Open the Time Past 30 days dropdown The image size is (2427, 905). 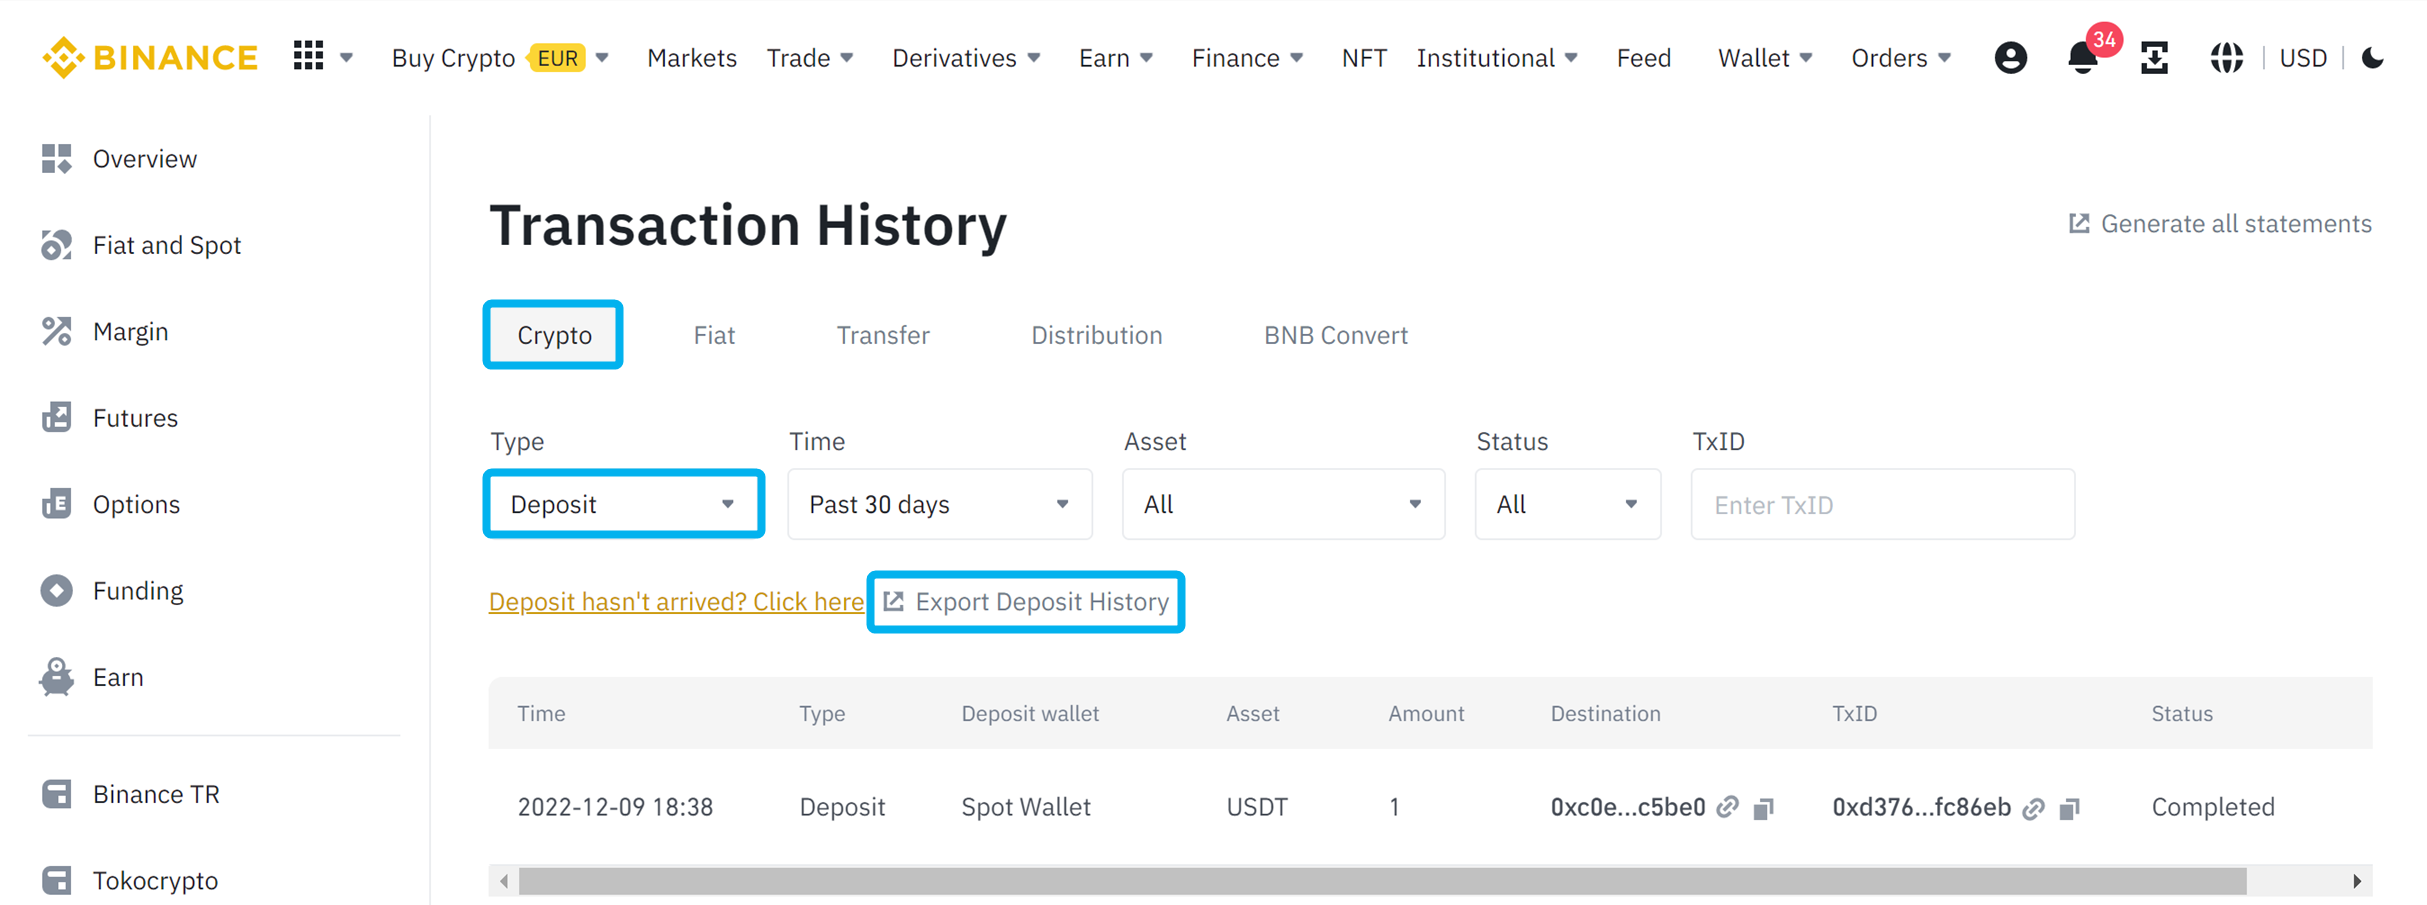tap(940, 504)
